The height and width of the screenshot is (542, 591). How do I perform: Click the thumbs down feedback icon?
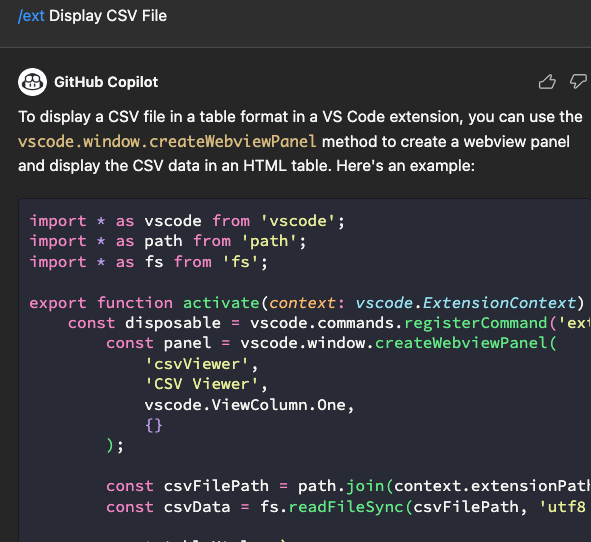[578, 81]
